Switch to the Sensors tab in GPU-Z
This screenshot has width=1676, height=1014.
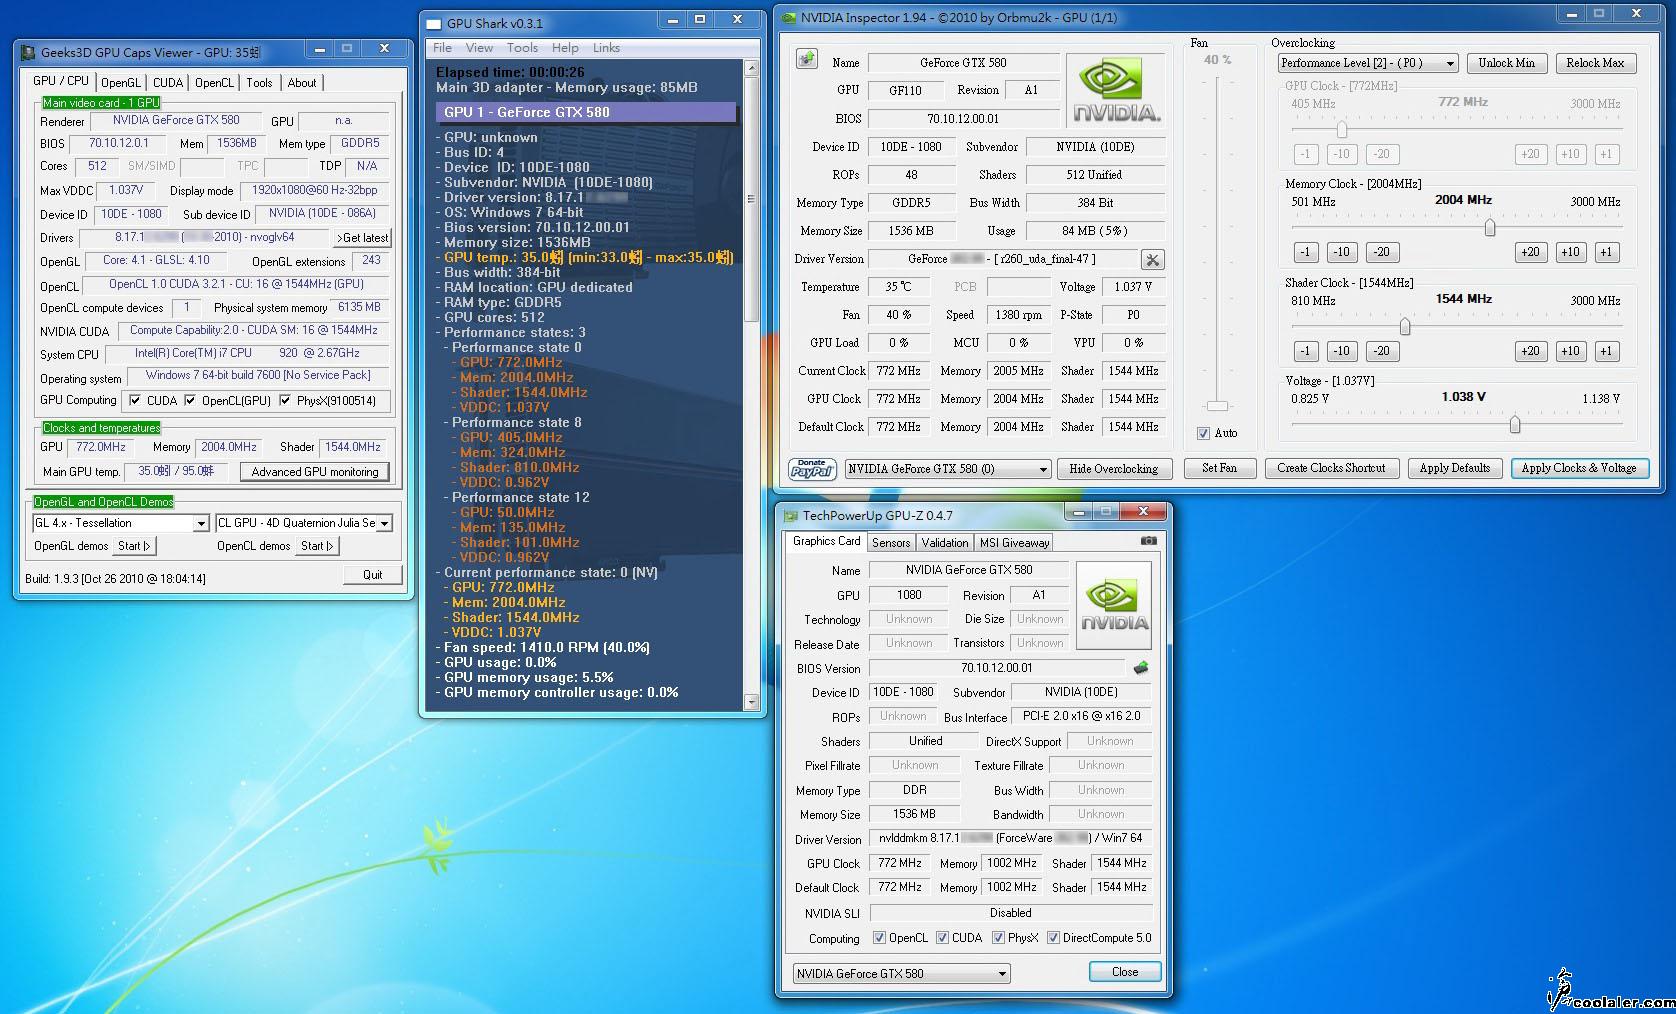(890, 543)
